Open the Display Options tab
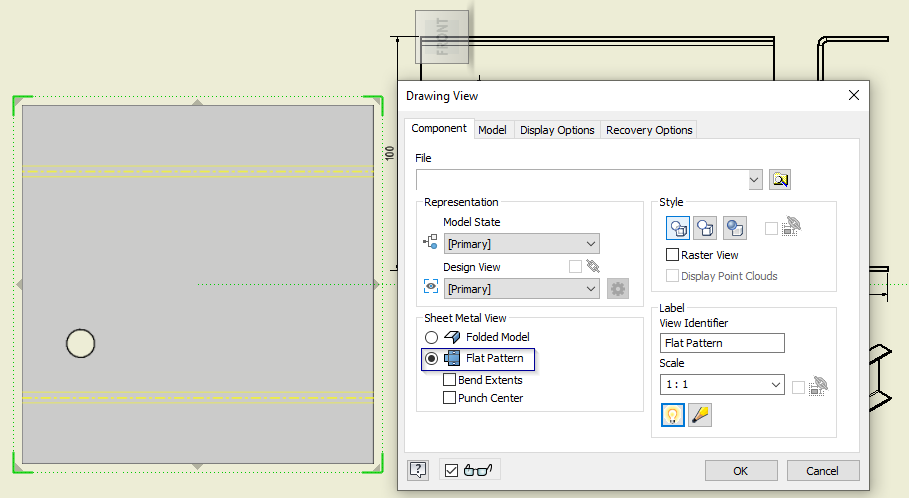This screenshot has width=909, height=498. 557,130
